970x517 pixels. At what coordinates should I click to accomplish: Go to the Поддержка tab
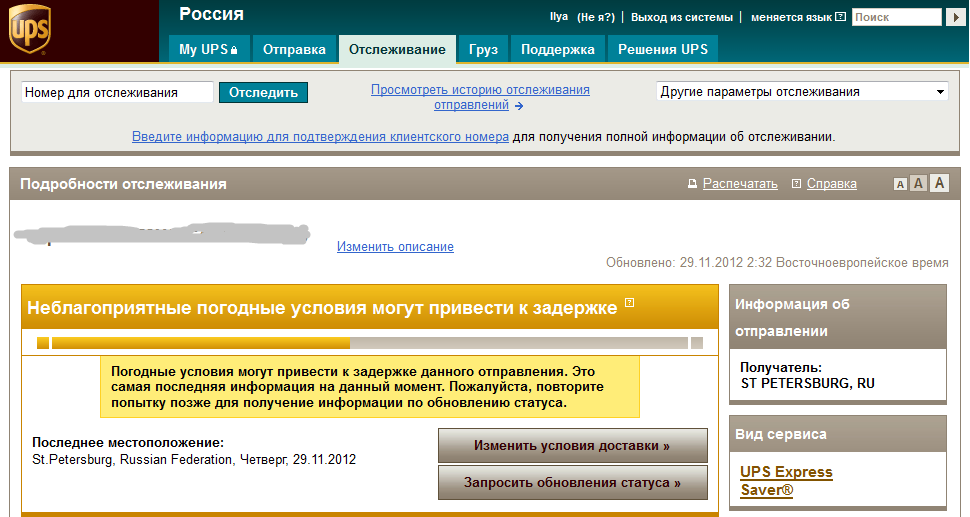click(557, 49)
